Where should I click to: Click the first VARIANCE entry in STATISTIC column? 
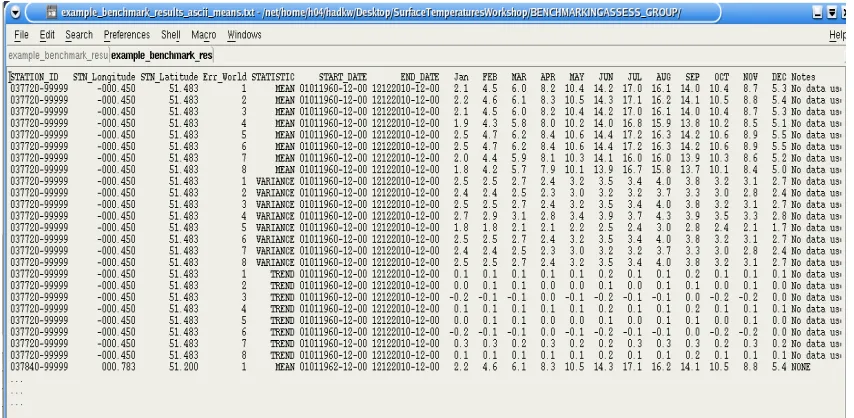[275, 181]
